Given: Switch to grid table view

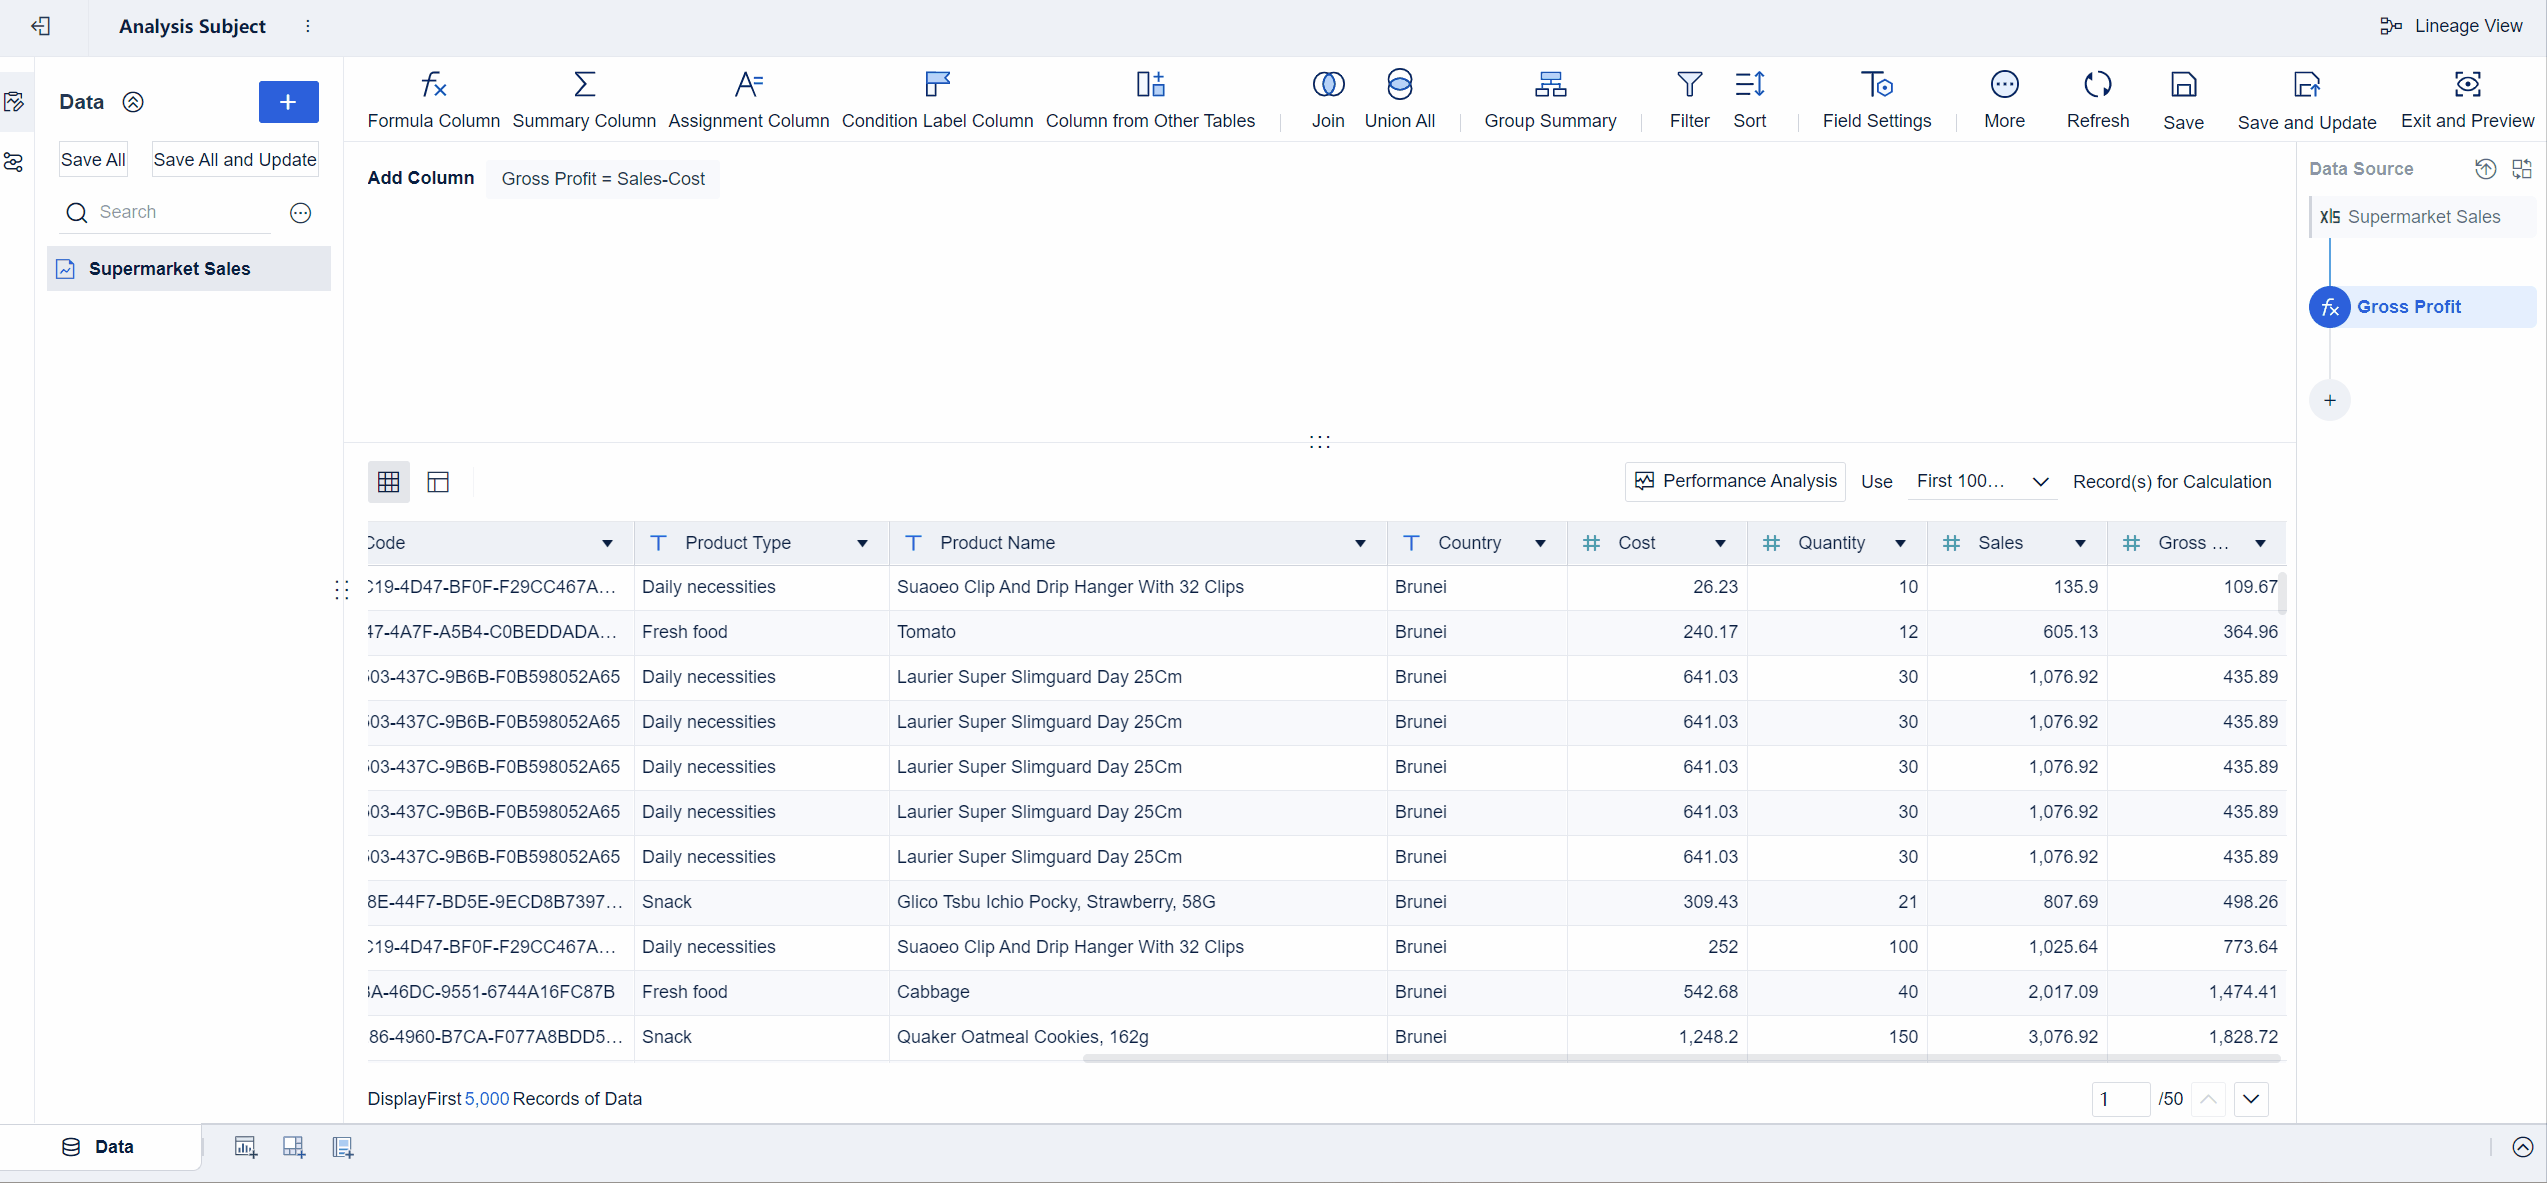Looking at the screenshot, I should (x=389, y=482).
